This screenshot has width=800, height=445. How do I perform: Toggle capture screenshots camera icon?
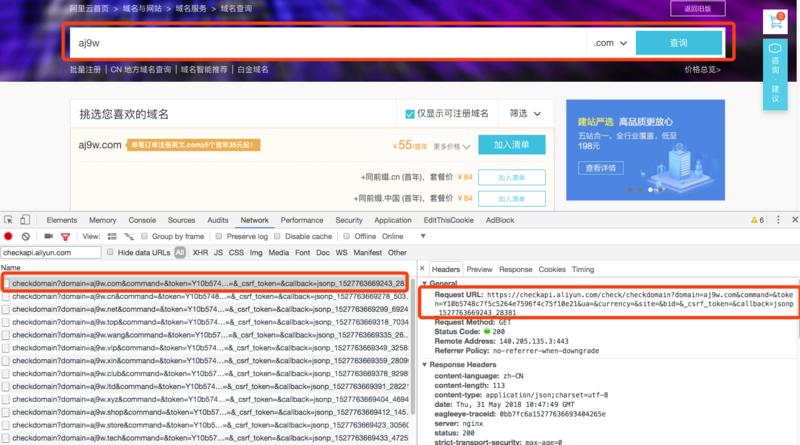(48, 236)
